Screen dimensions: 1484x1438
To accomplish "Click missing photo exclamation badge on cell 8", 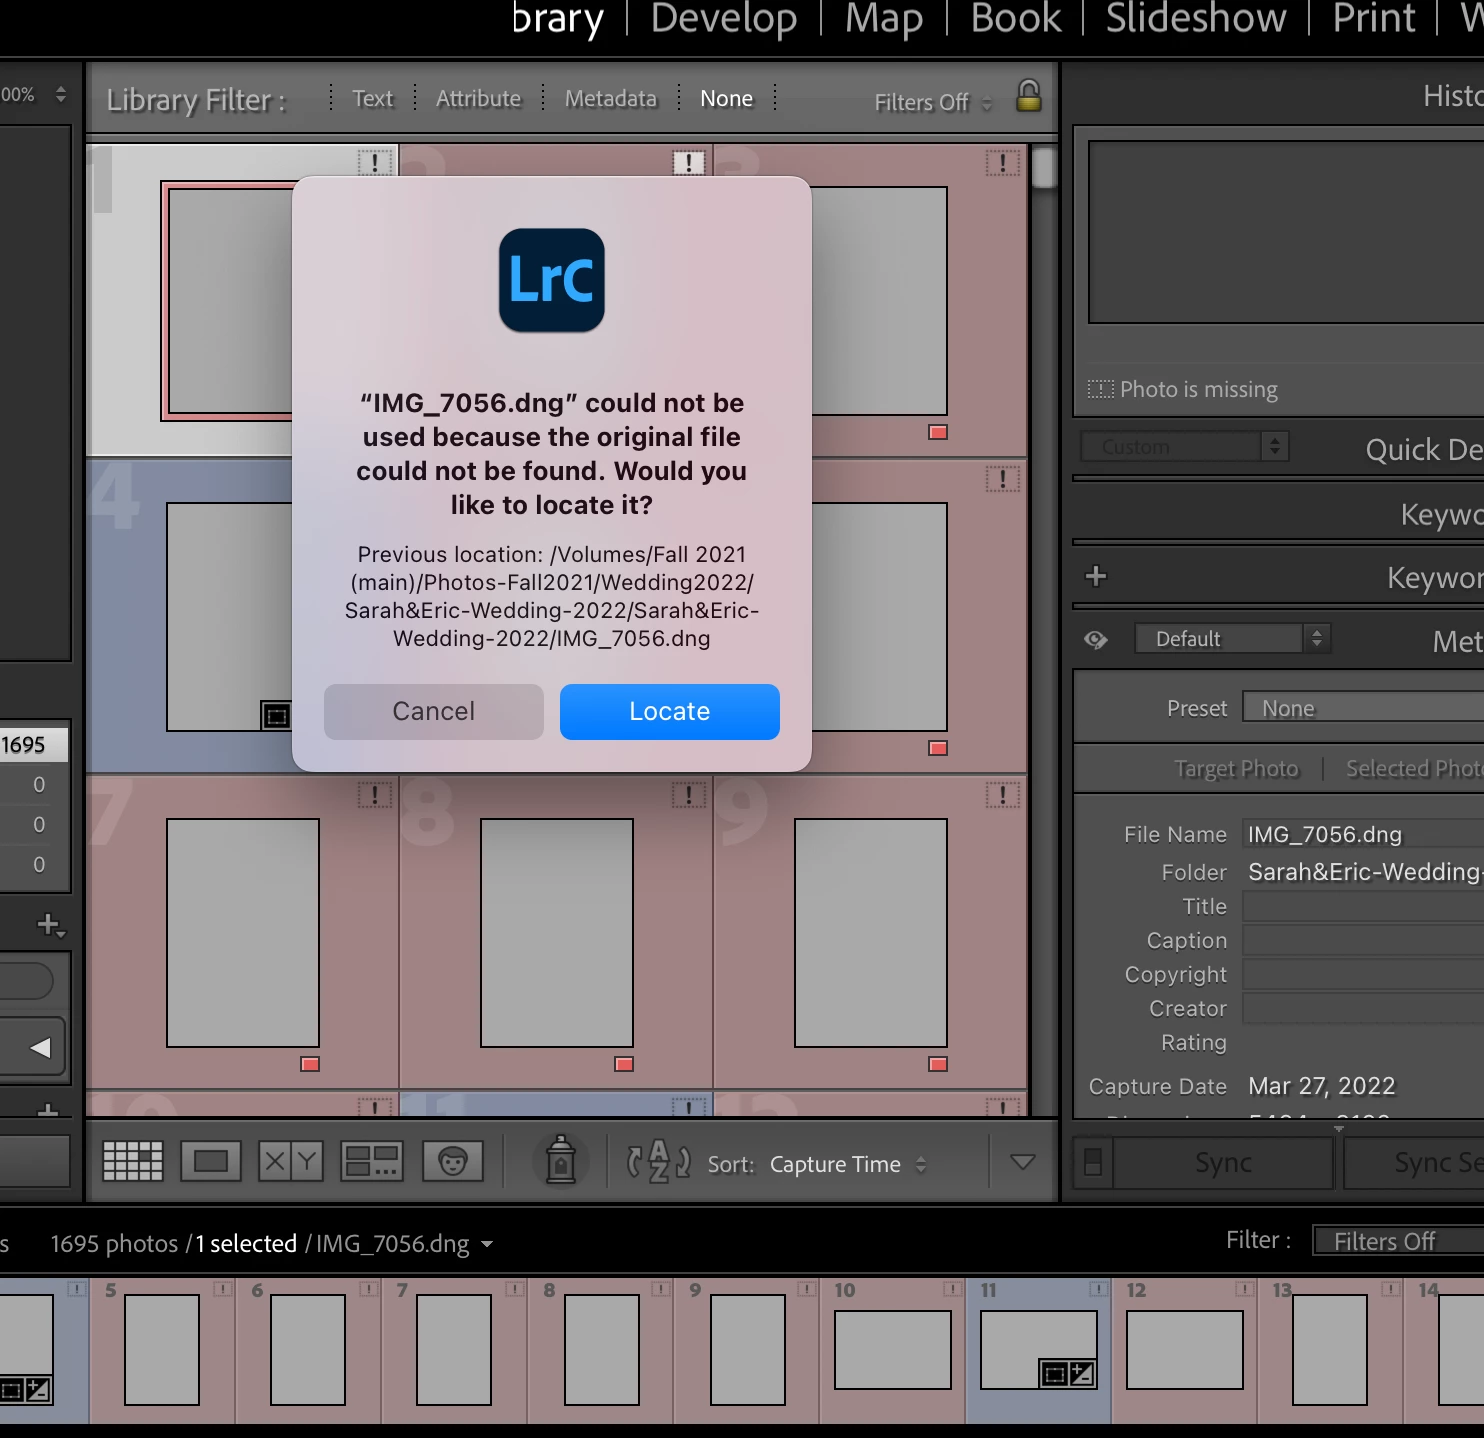I will [x=688, y=795].
